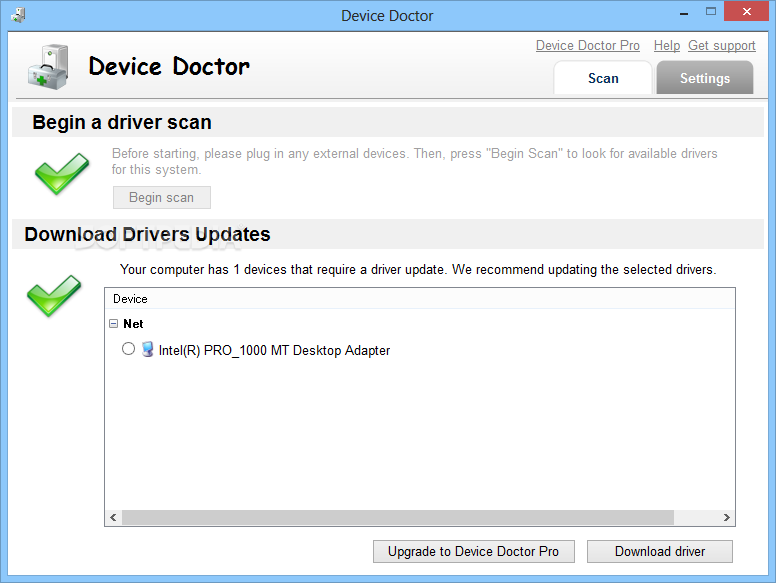
Task: Click the Device Doctor title bar icon
Action: 19,15
